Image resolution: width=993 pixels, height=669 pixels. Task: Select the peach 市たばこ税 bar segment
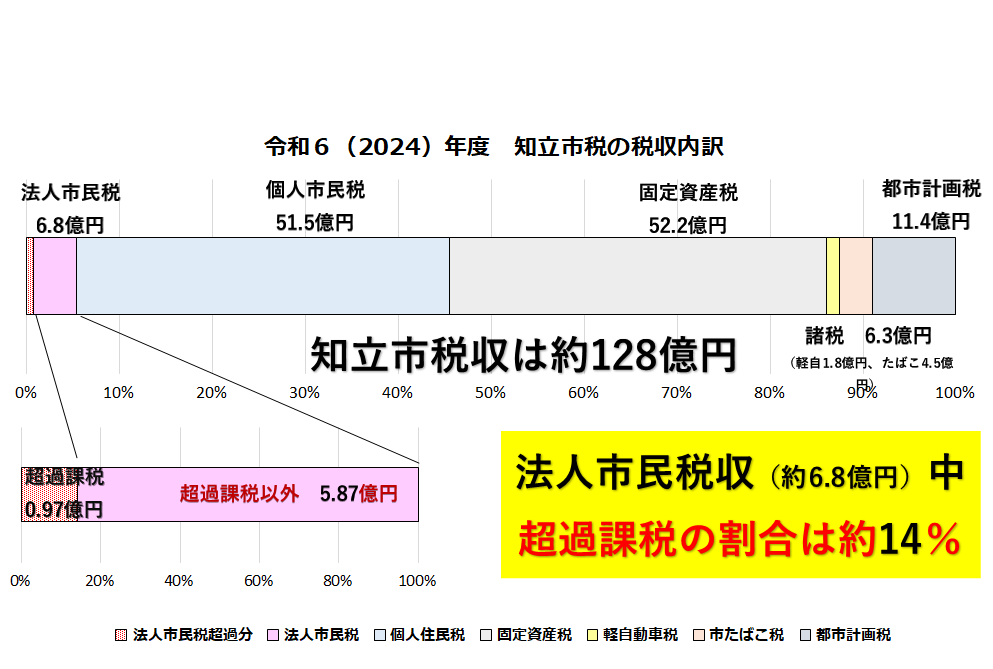coord(855,276)
